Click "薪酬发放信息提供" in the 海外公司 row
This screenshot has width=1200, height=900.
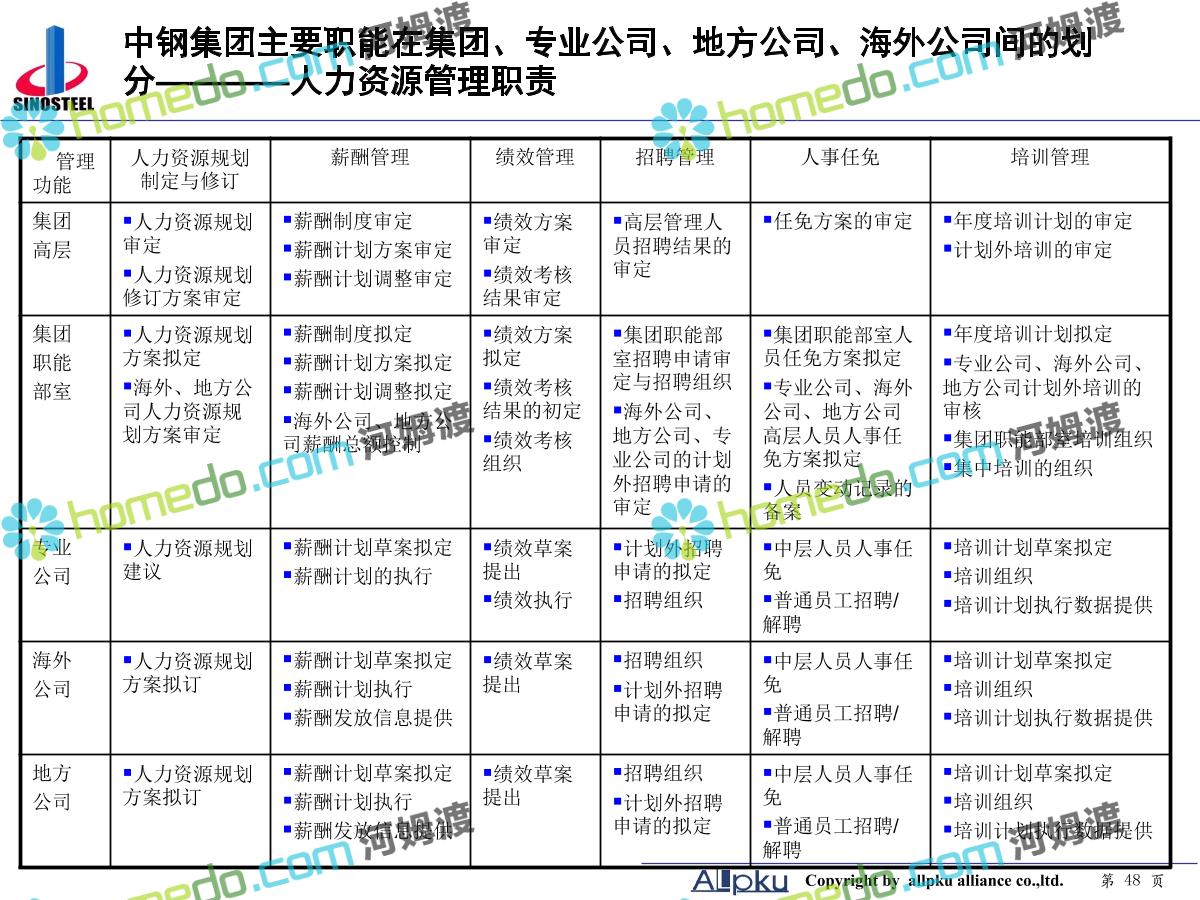click(368, 718)
